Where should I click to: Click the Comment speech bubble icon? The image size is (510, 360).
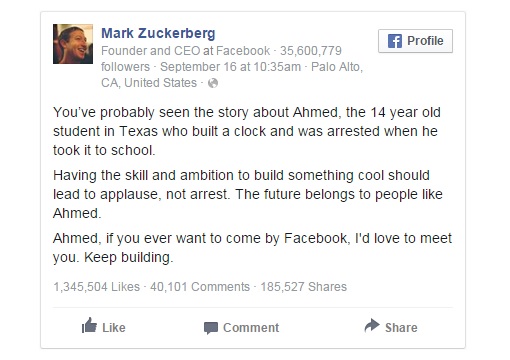[211, 328]
